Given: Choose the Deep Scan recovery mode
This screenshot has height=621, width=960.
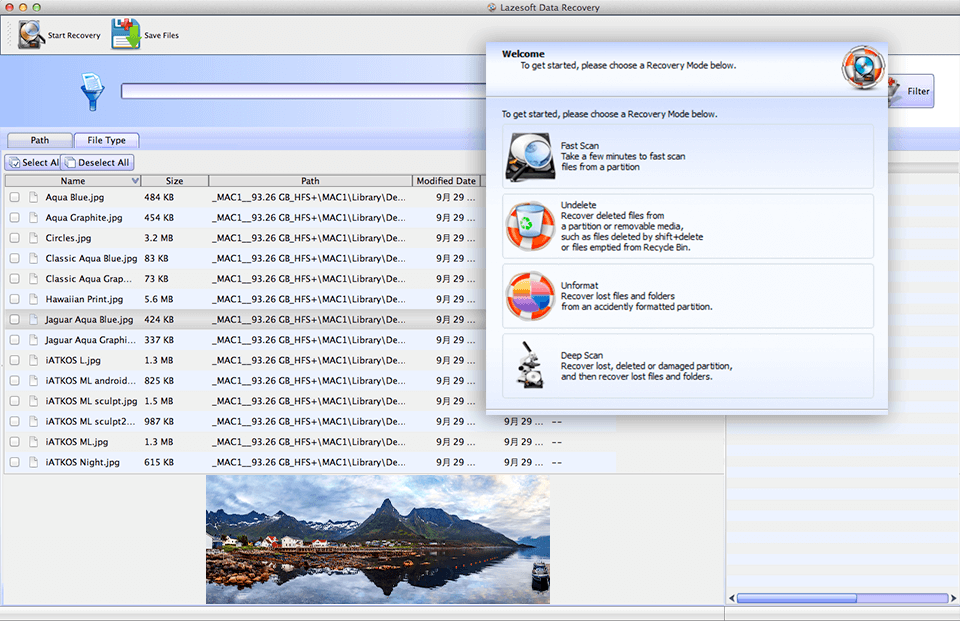Looking at the screenshot, I should (688, 366).
